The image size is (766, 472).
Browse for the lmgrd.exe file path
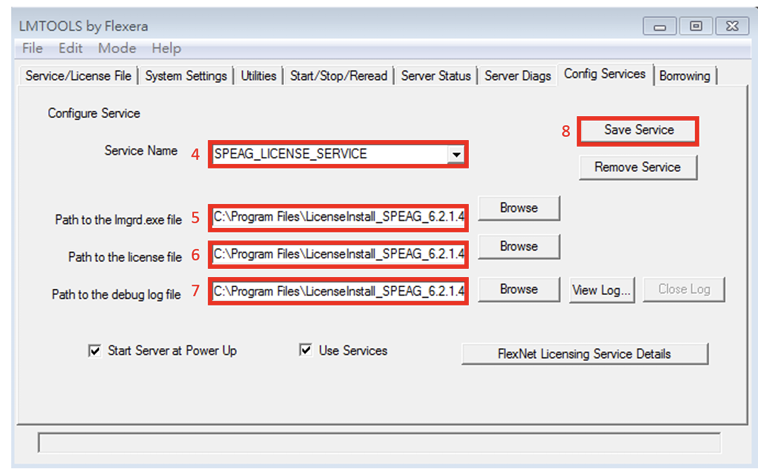pos(518,208)
